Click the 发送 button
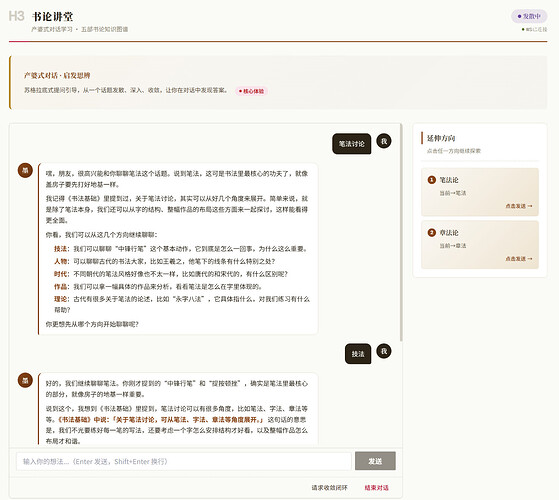 [x=375, y=461]
